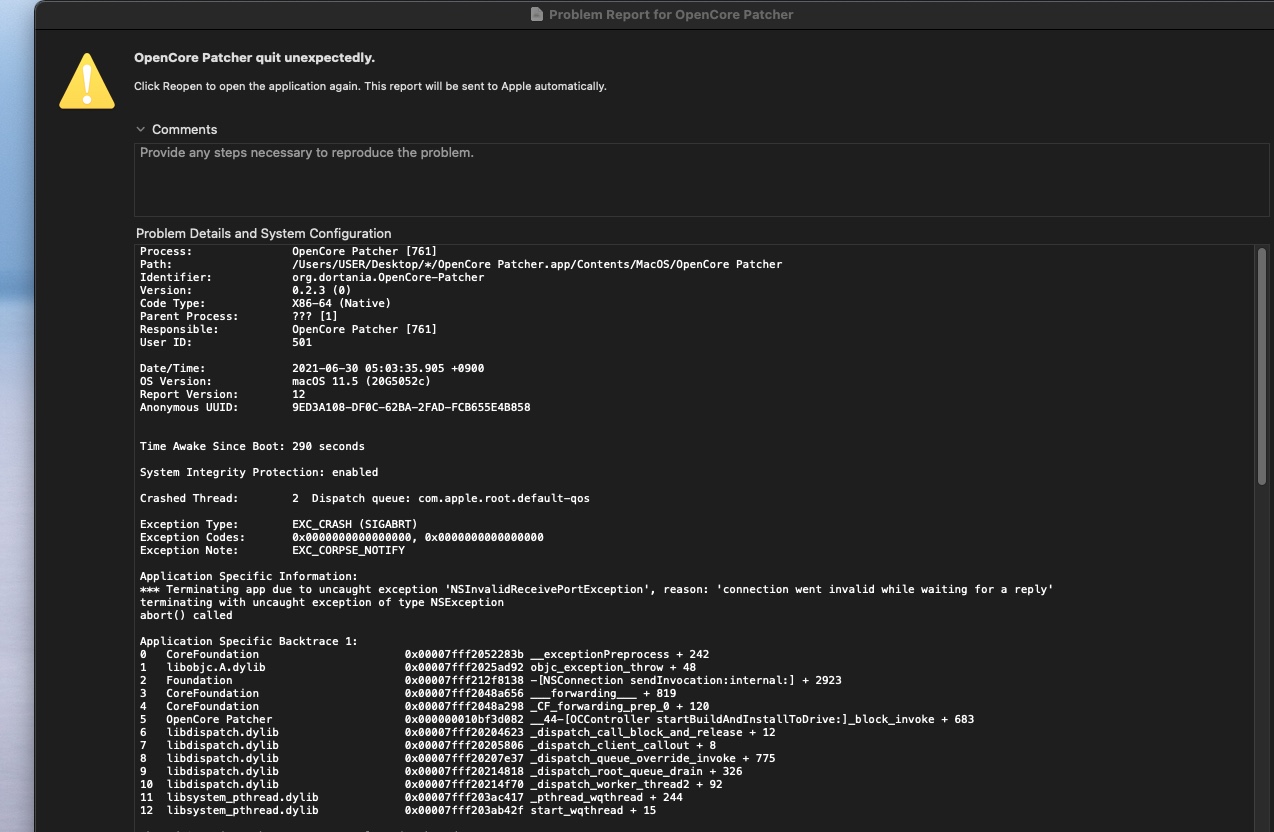1274x832 pixels.
Task: Click the Exception Codes line
Action: [342, 537]
